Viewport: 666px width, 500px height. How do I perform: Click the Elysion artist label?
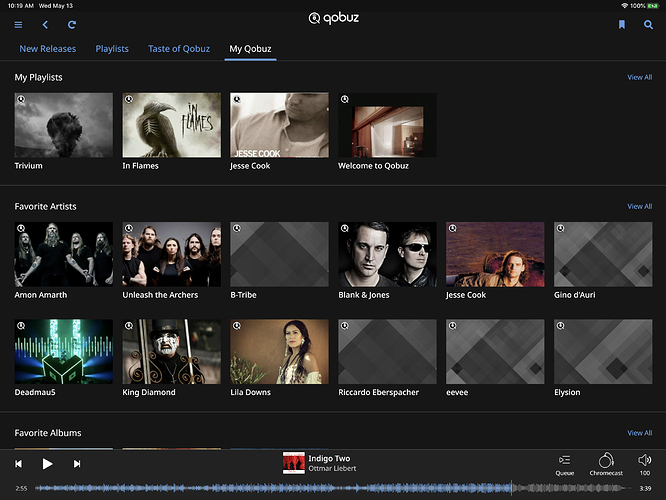coord(567,393)
